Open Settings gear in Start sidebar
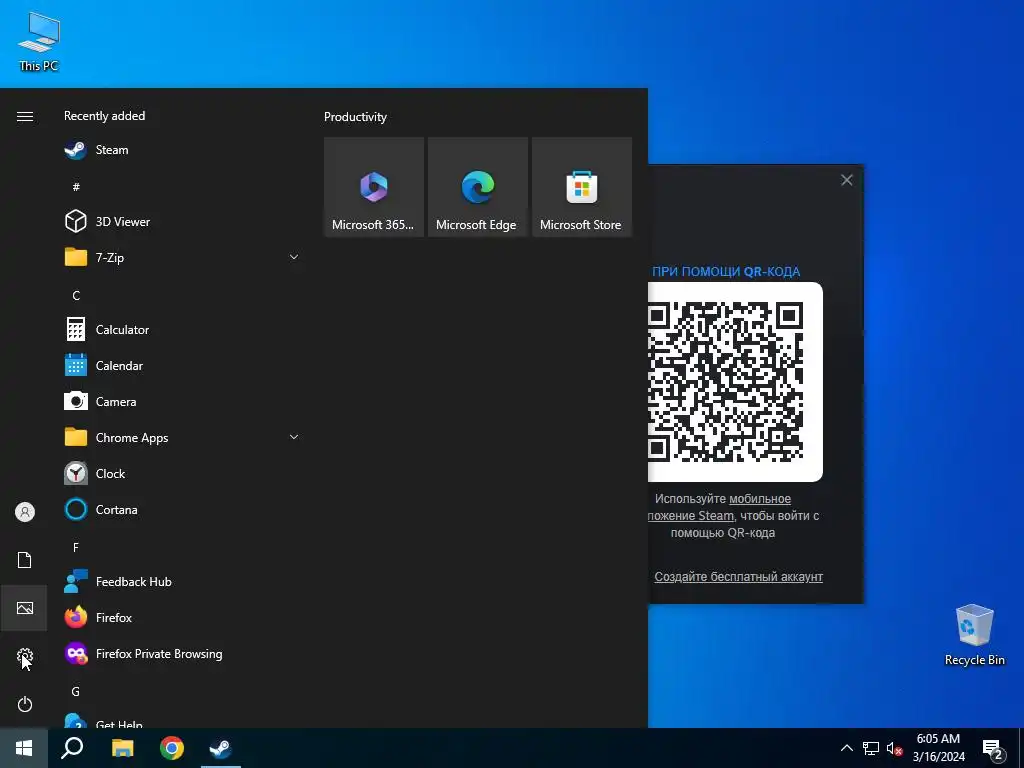 [25, 656]
